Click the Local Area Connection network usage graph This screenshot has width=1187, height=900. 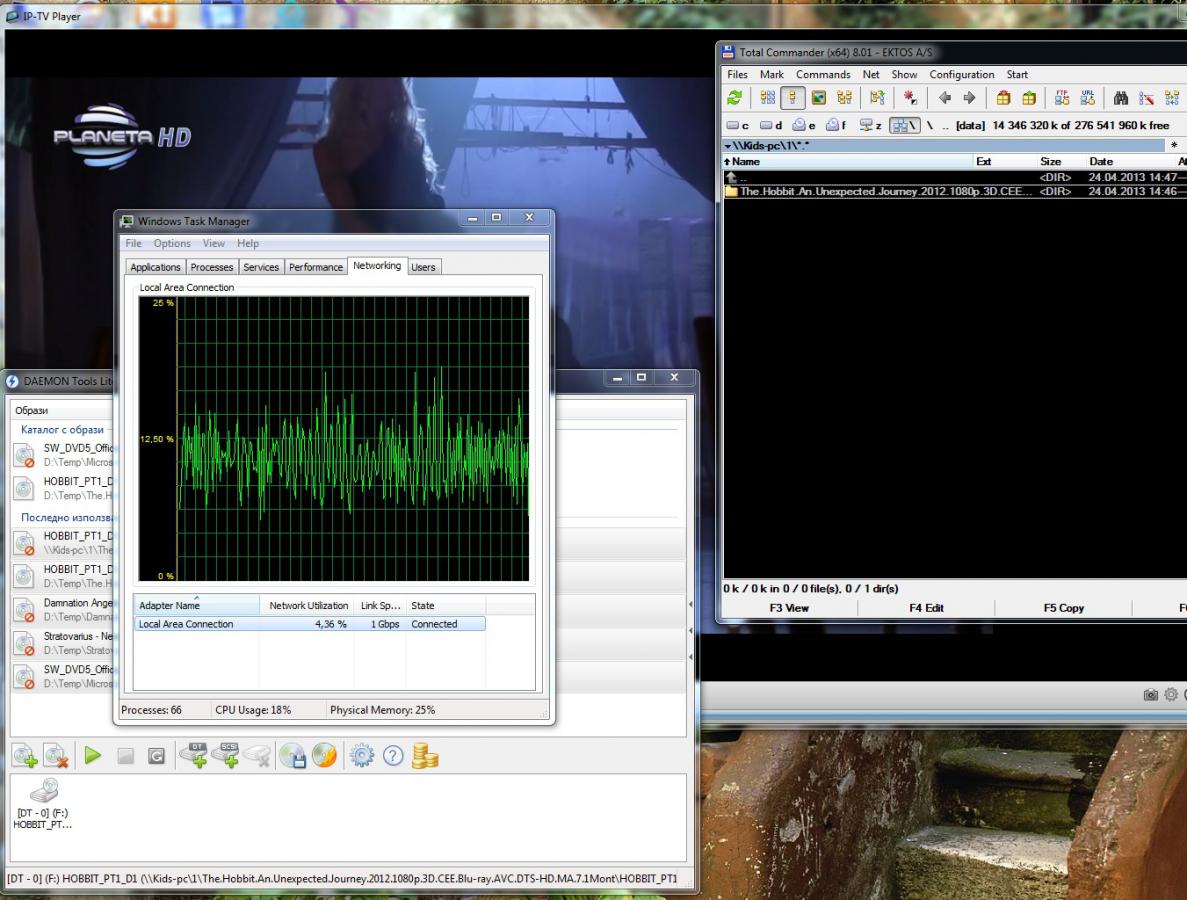pos(333,439)
